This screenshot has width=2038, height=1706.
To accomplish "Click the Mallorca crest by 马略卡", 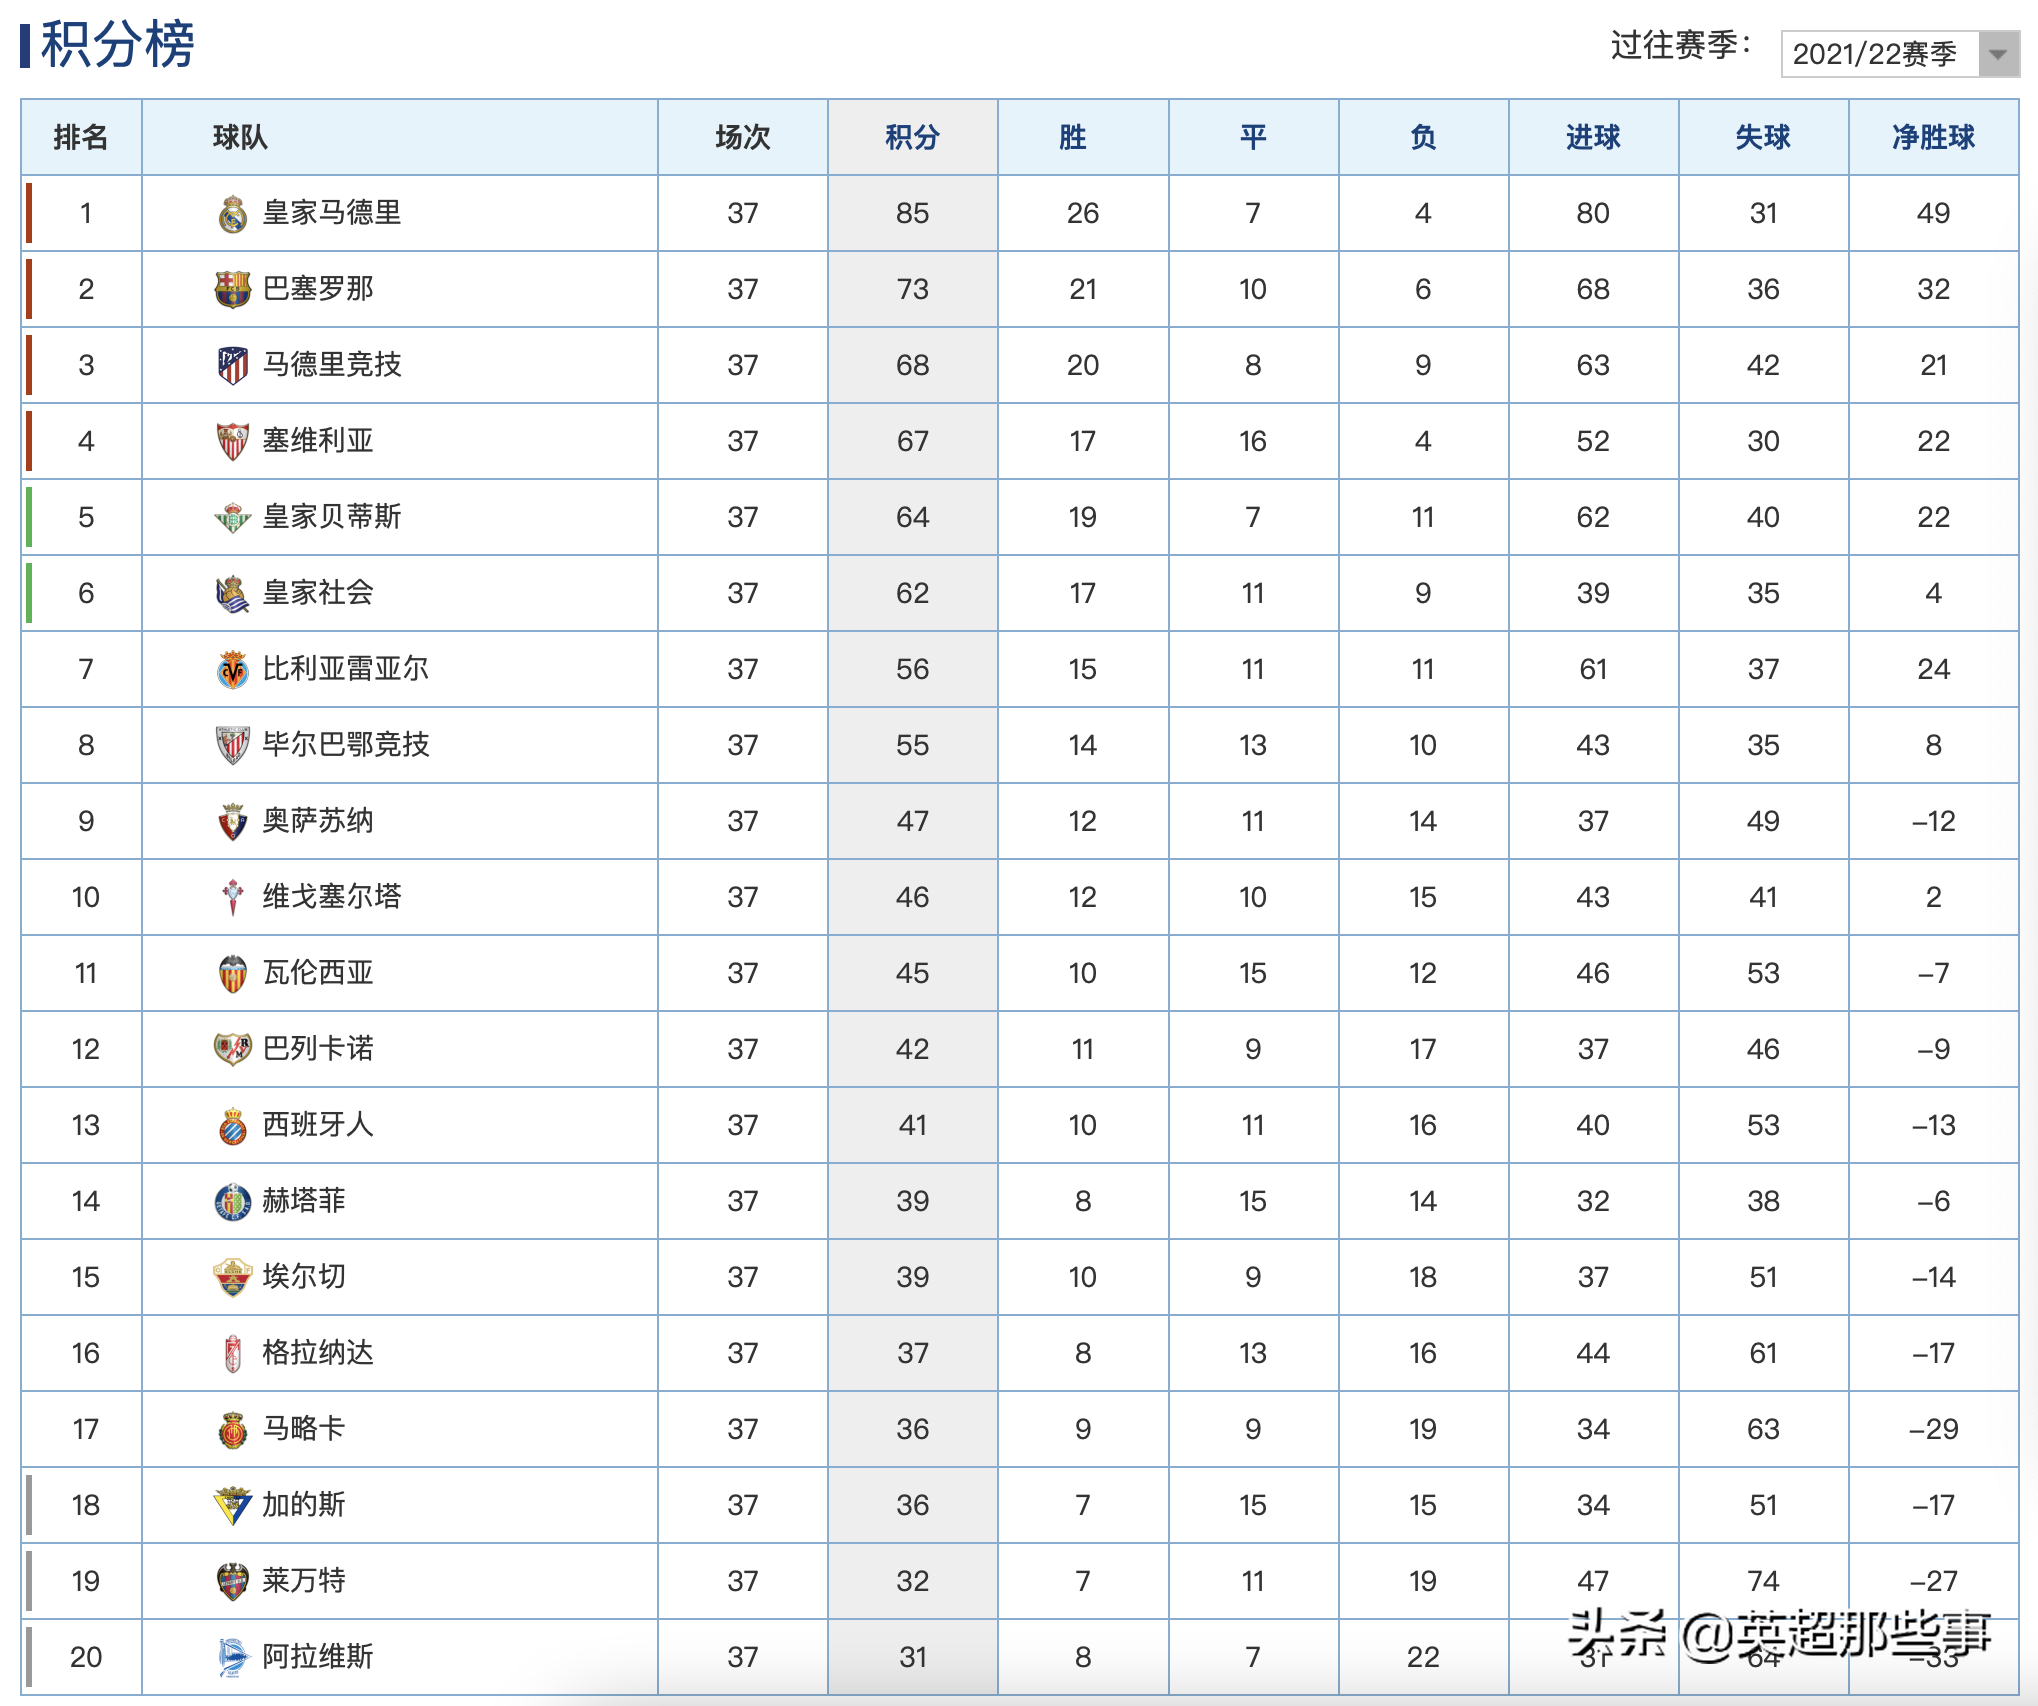I will pos(233,1430).
